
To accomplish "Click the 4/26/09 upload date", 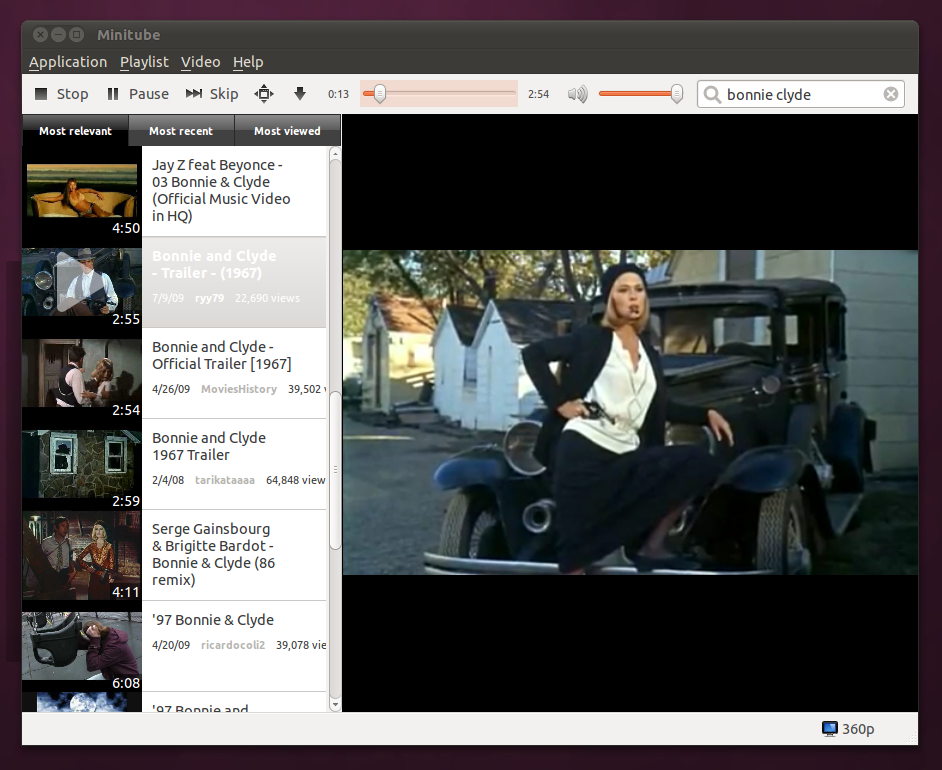I will click(x=171, y=389).
